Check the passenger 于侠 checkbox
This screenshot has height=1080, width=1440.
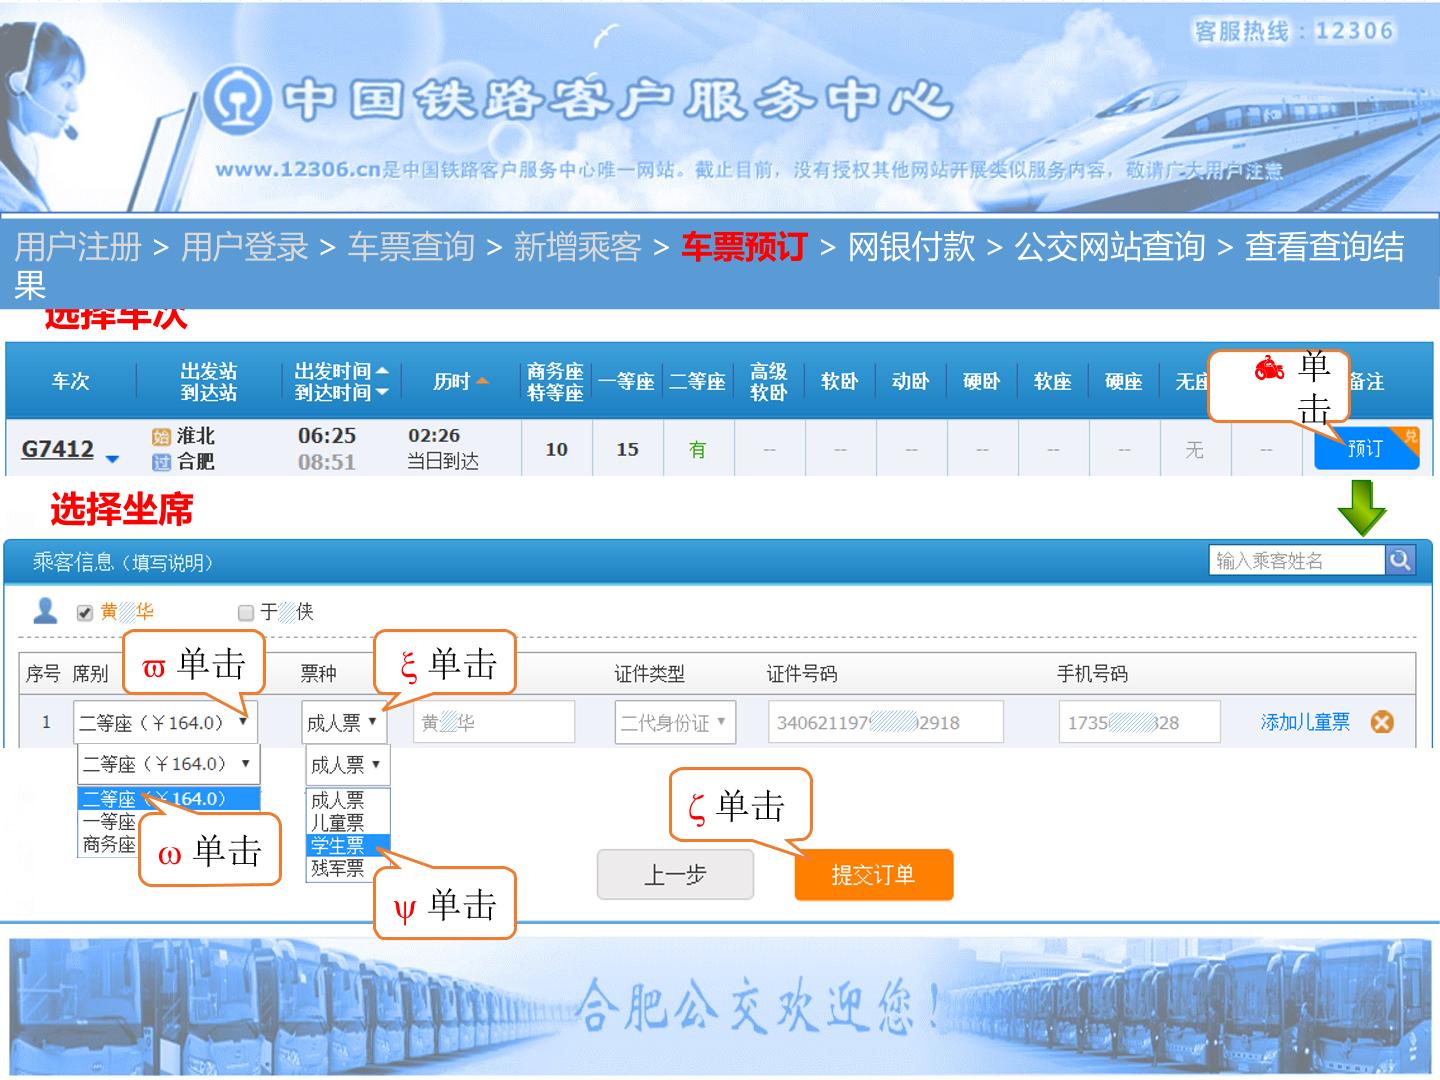click(x=246, y=612)
